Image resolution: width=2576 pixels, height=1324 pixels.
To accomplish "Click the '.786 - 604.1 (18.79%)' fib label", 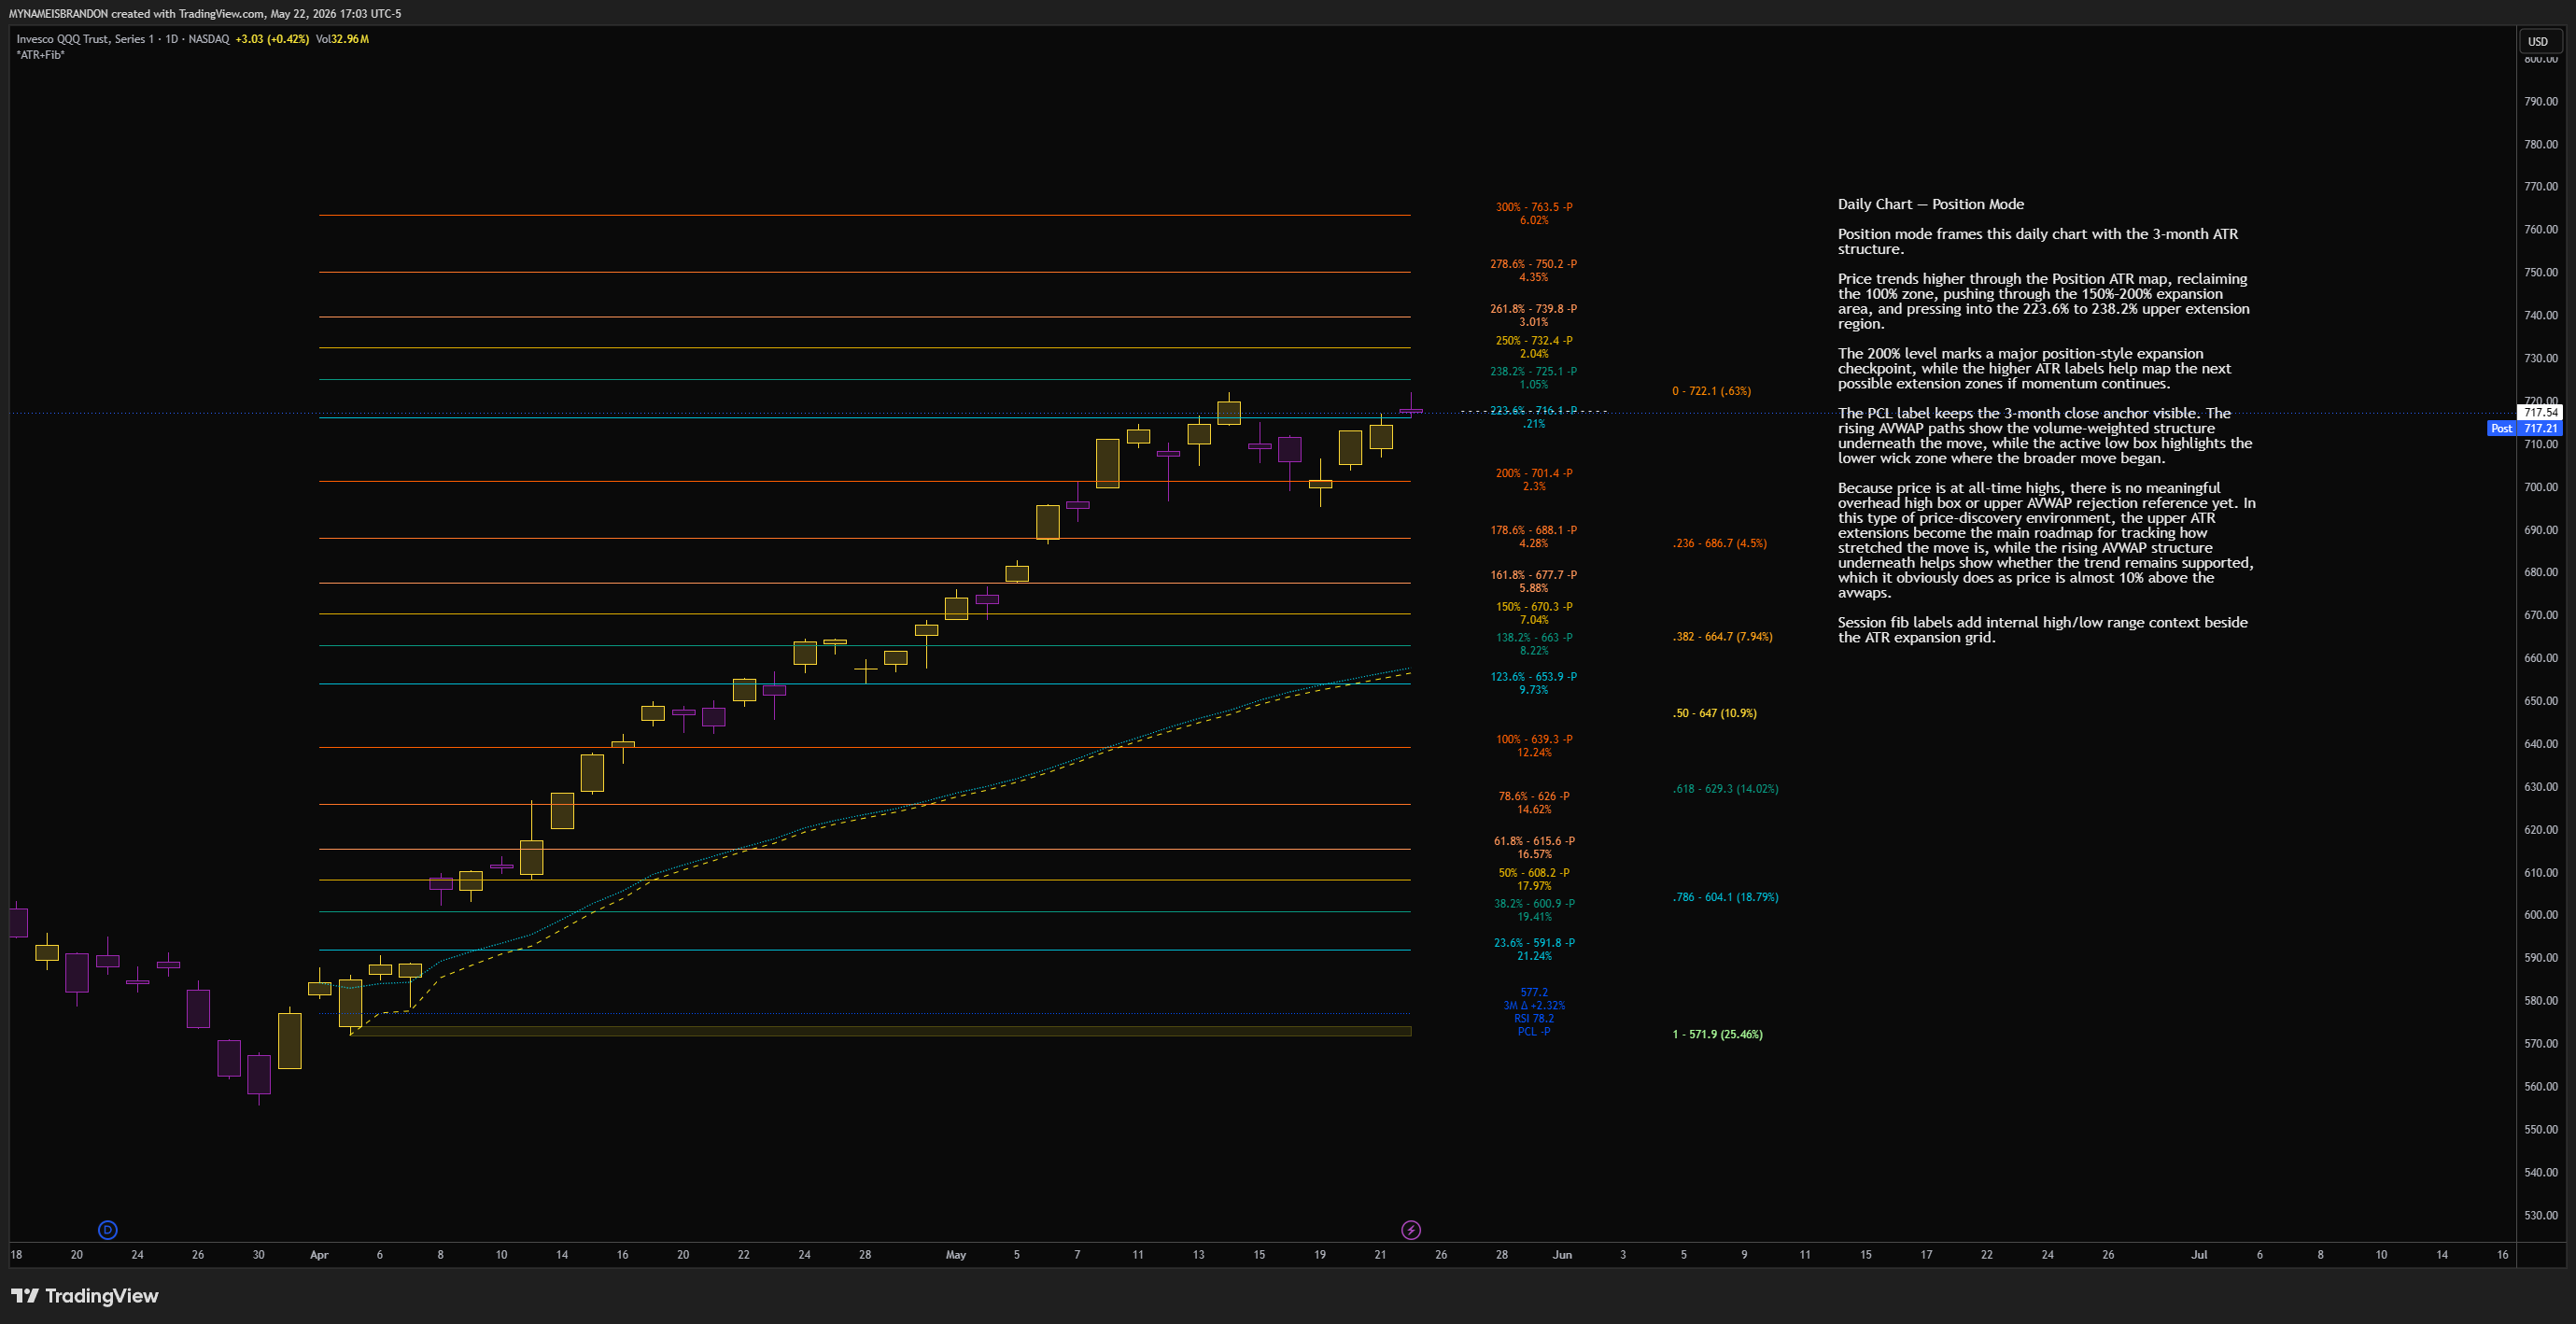I will (1725, 897).
